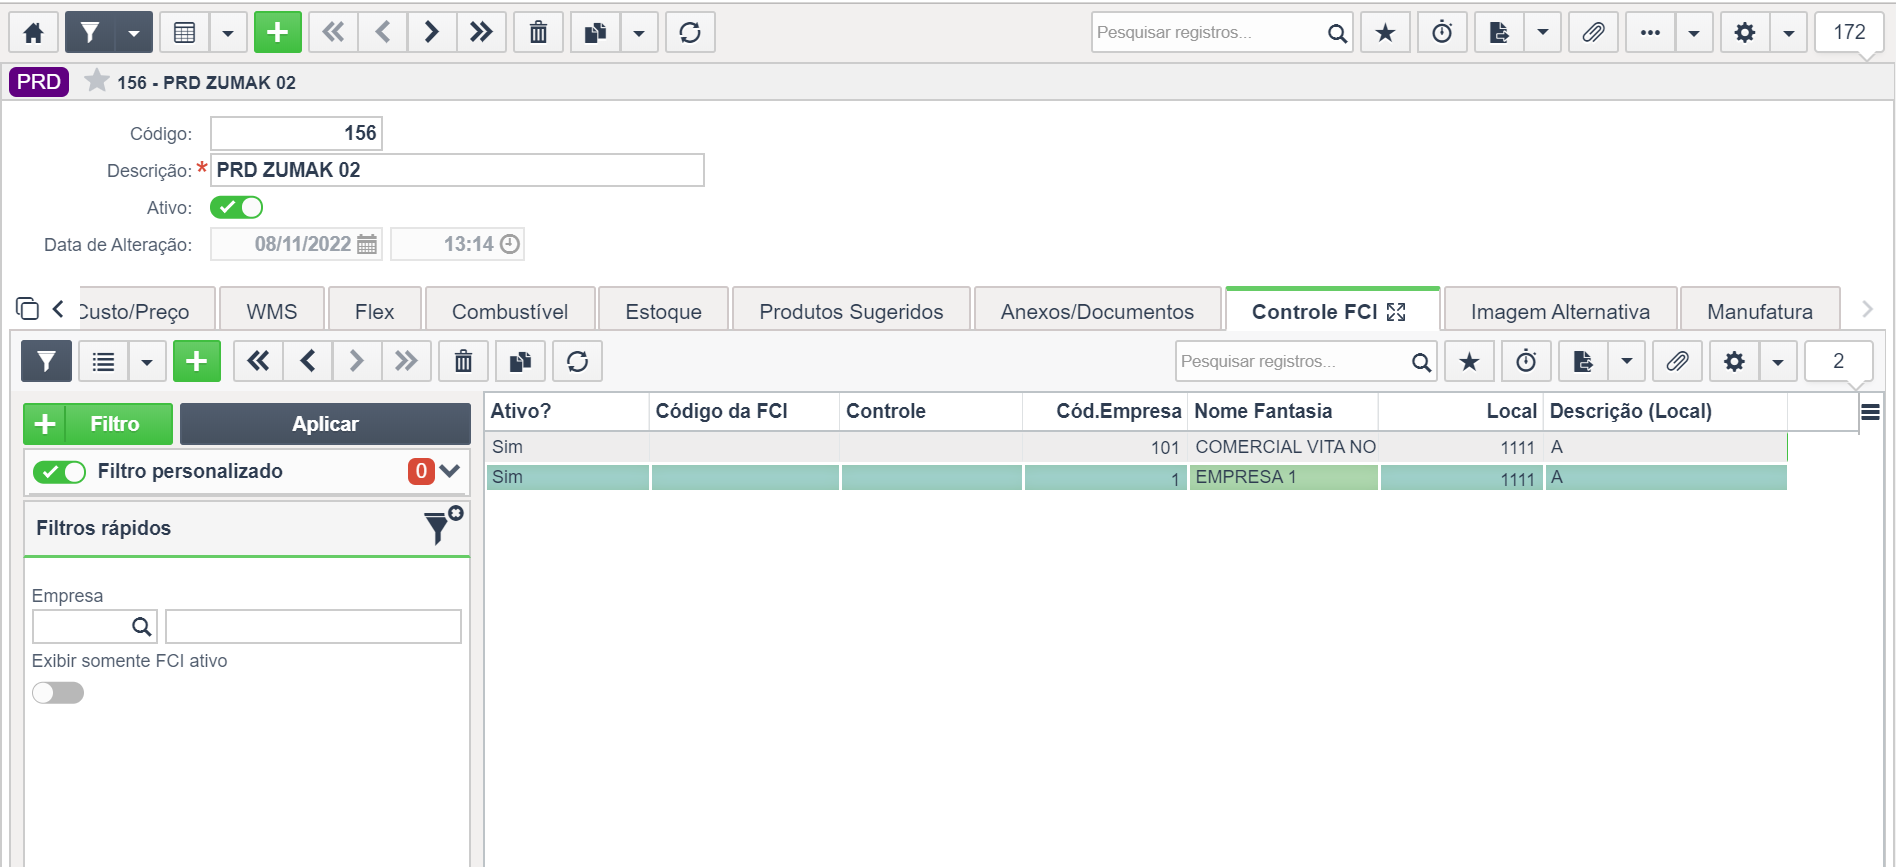Image resolution: width=1896 pixels, height=867 pixels.
Task: Open the Produtos Sugeridos tab
Action: [851, 311]
